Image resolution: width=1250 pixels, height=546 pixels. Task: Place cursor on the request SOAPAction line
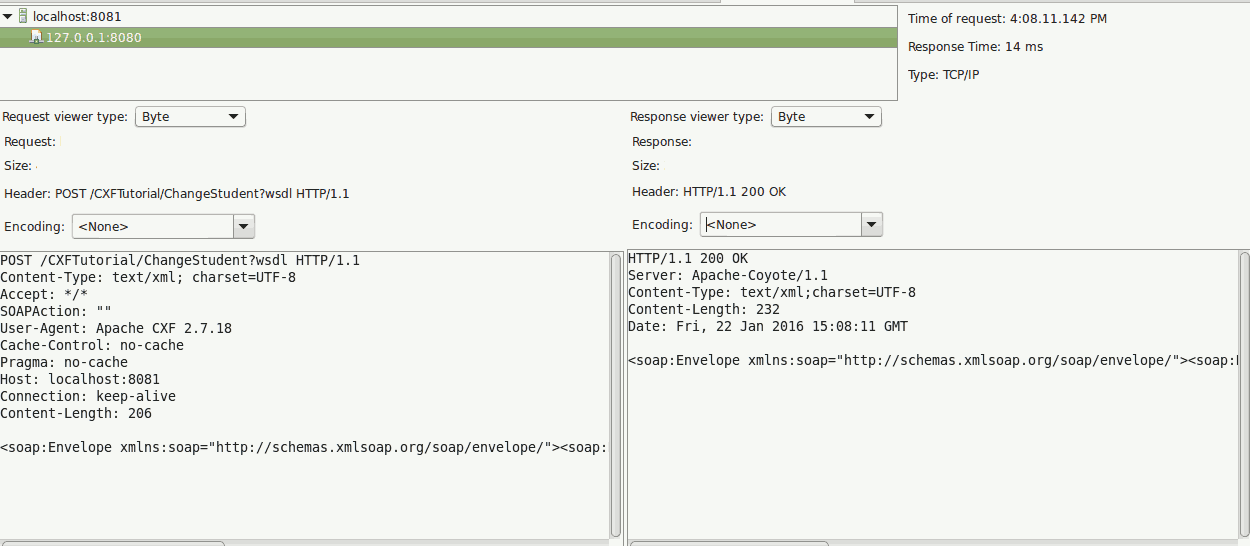[56, 311]
